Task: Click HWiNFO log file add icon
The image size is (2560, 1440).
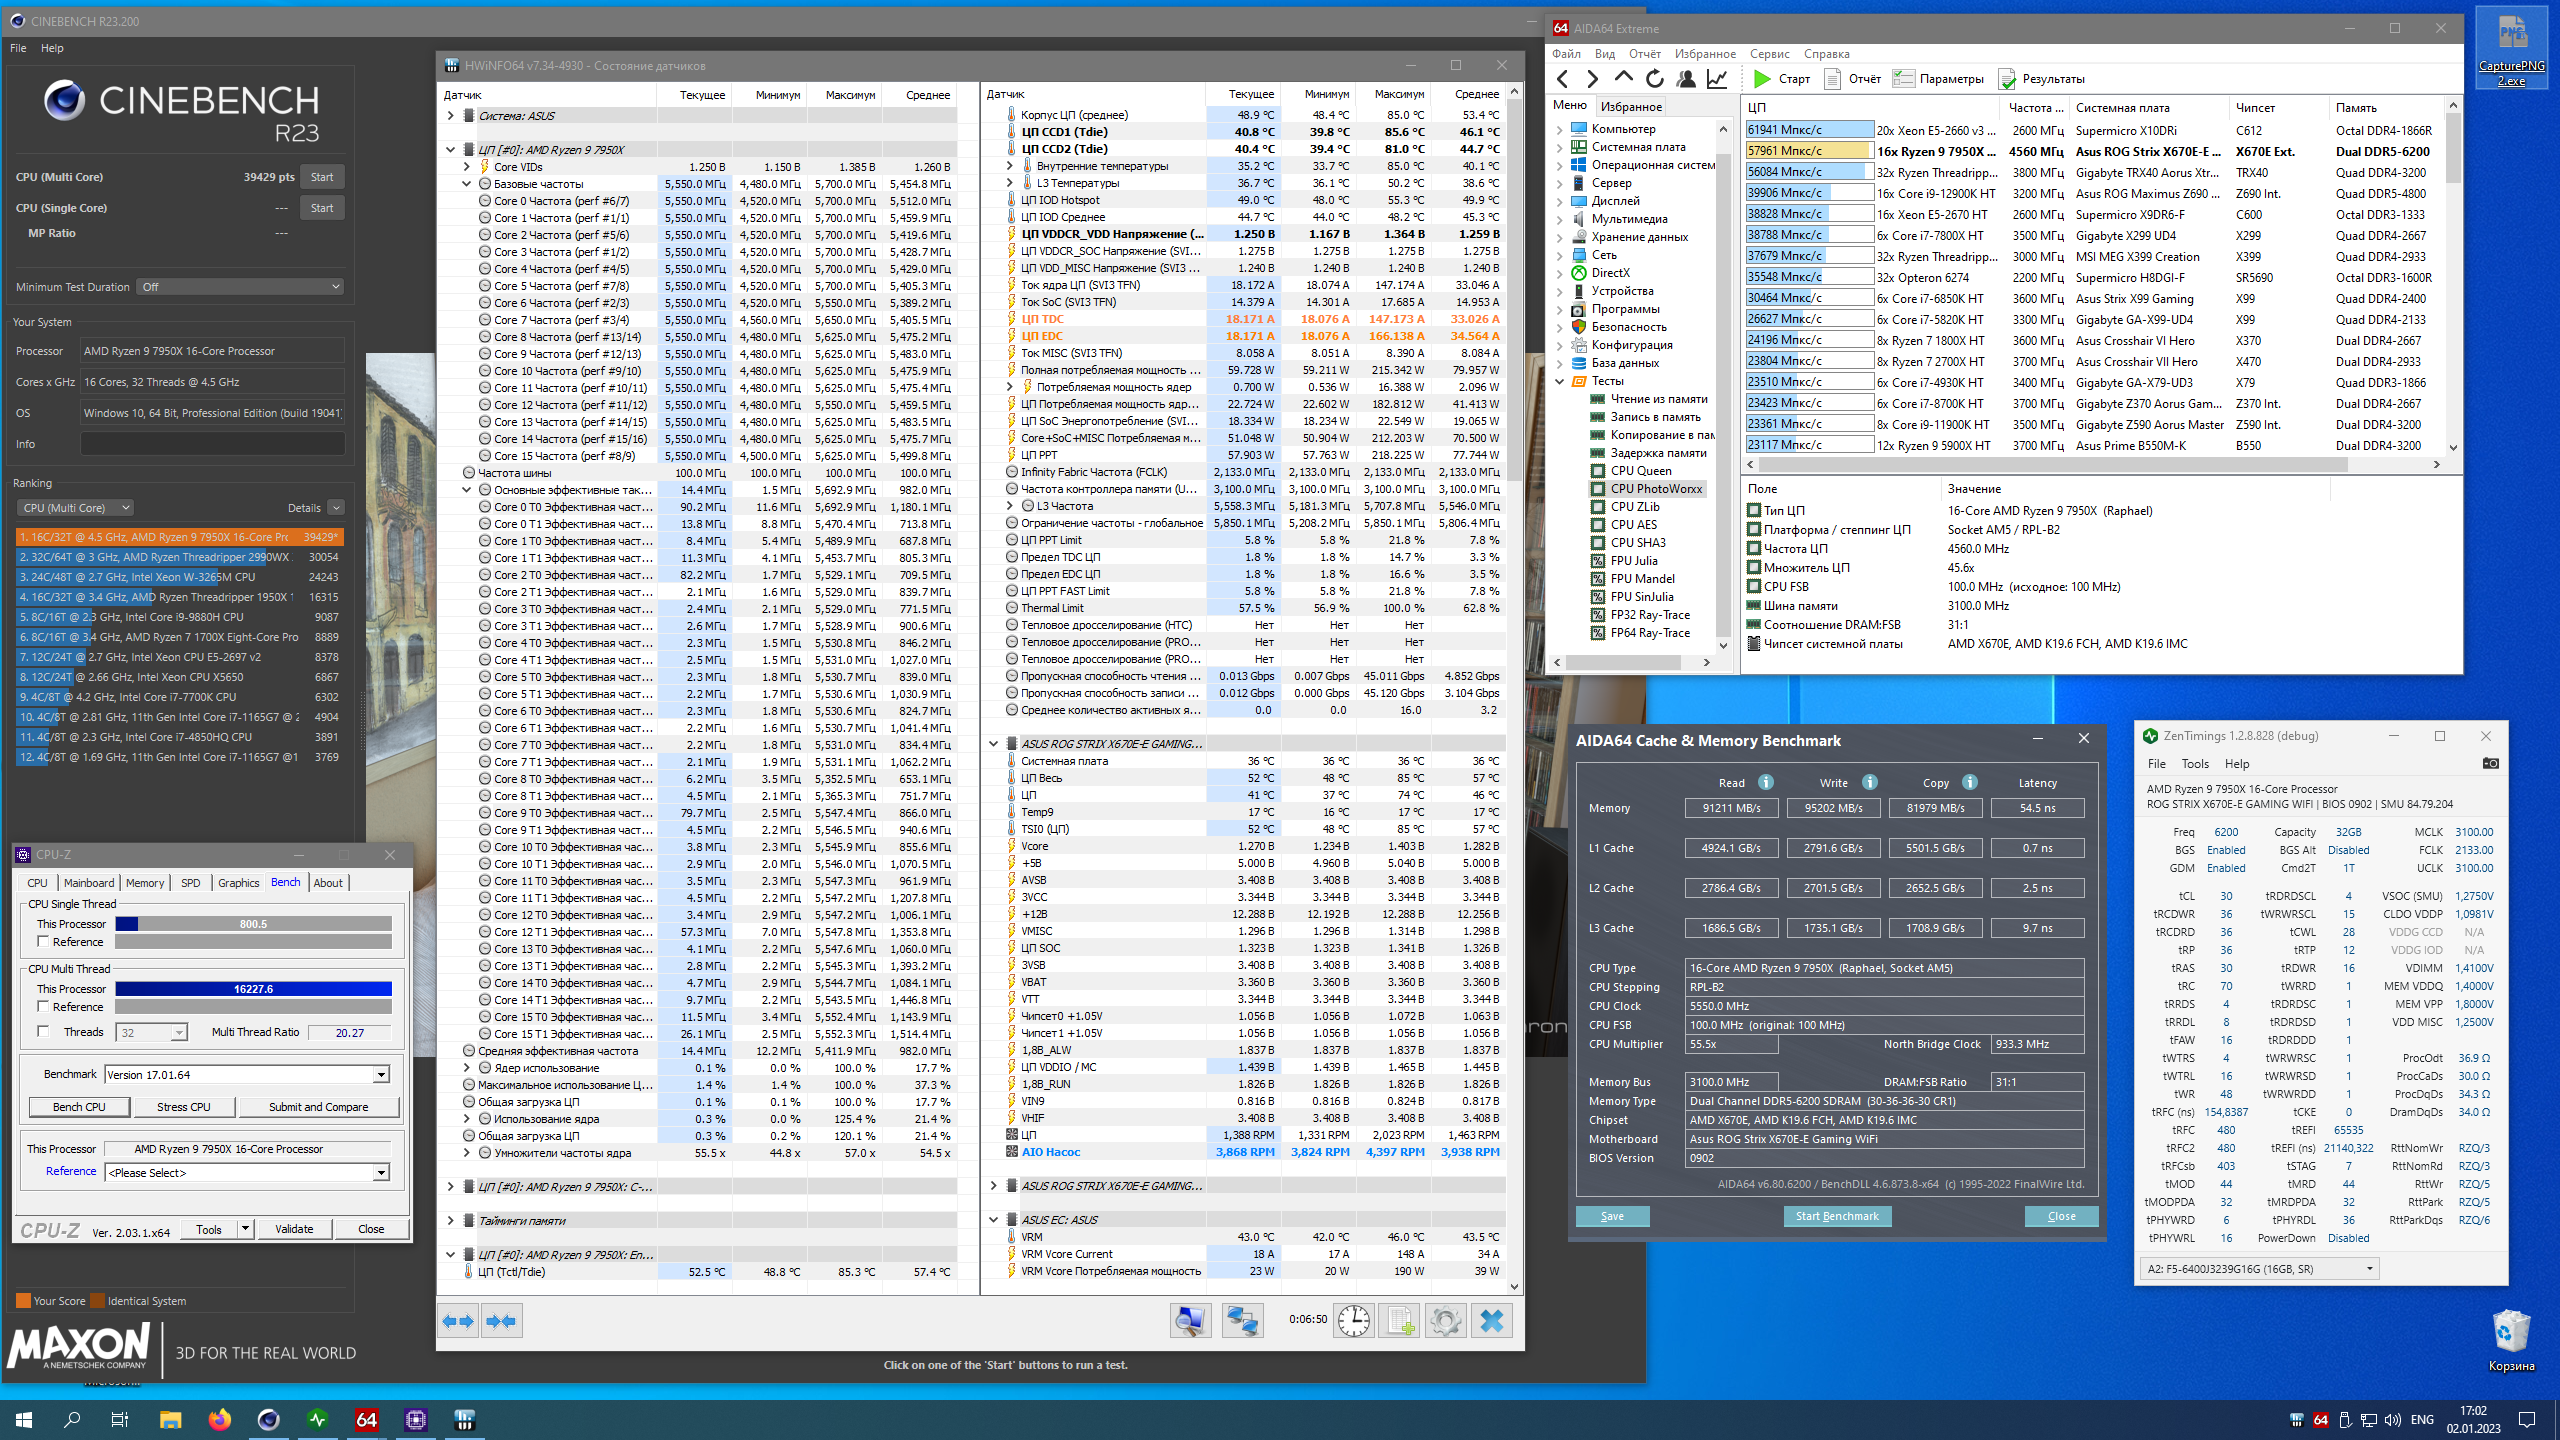Action: (1399, 1321)
